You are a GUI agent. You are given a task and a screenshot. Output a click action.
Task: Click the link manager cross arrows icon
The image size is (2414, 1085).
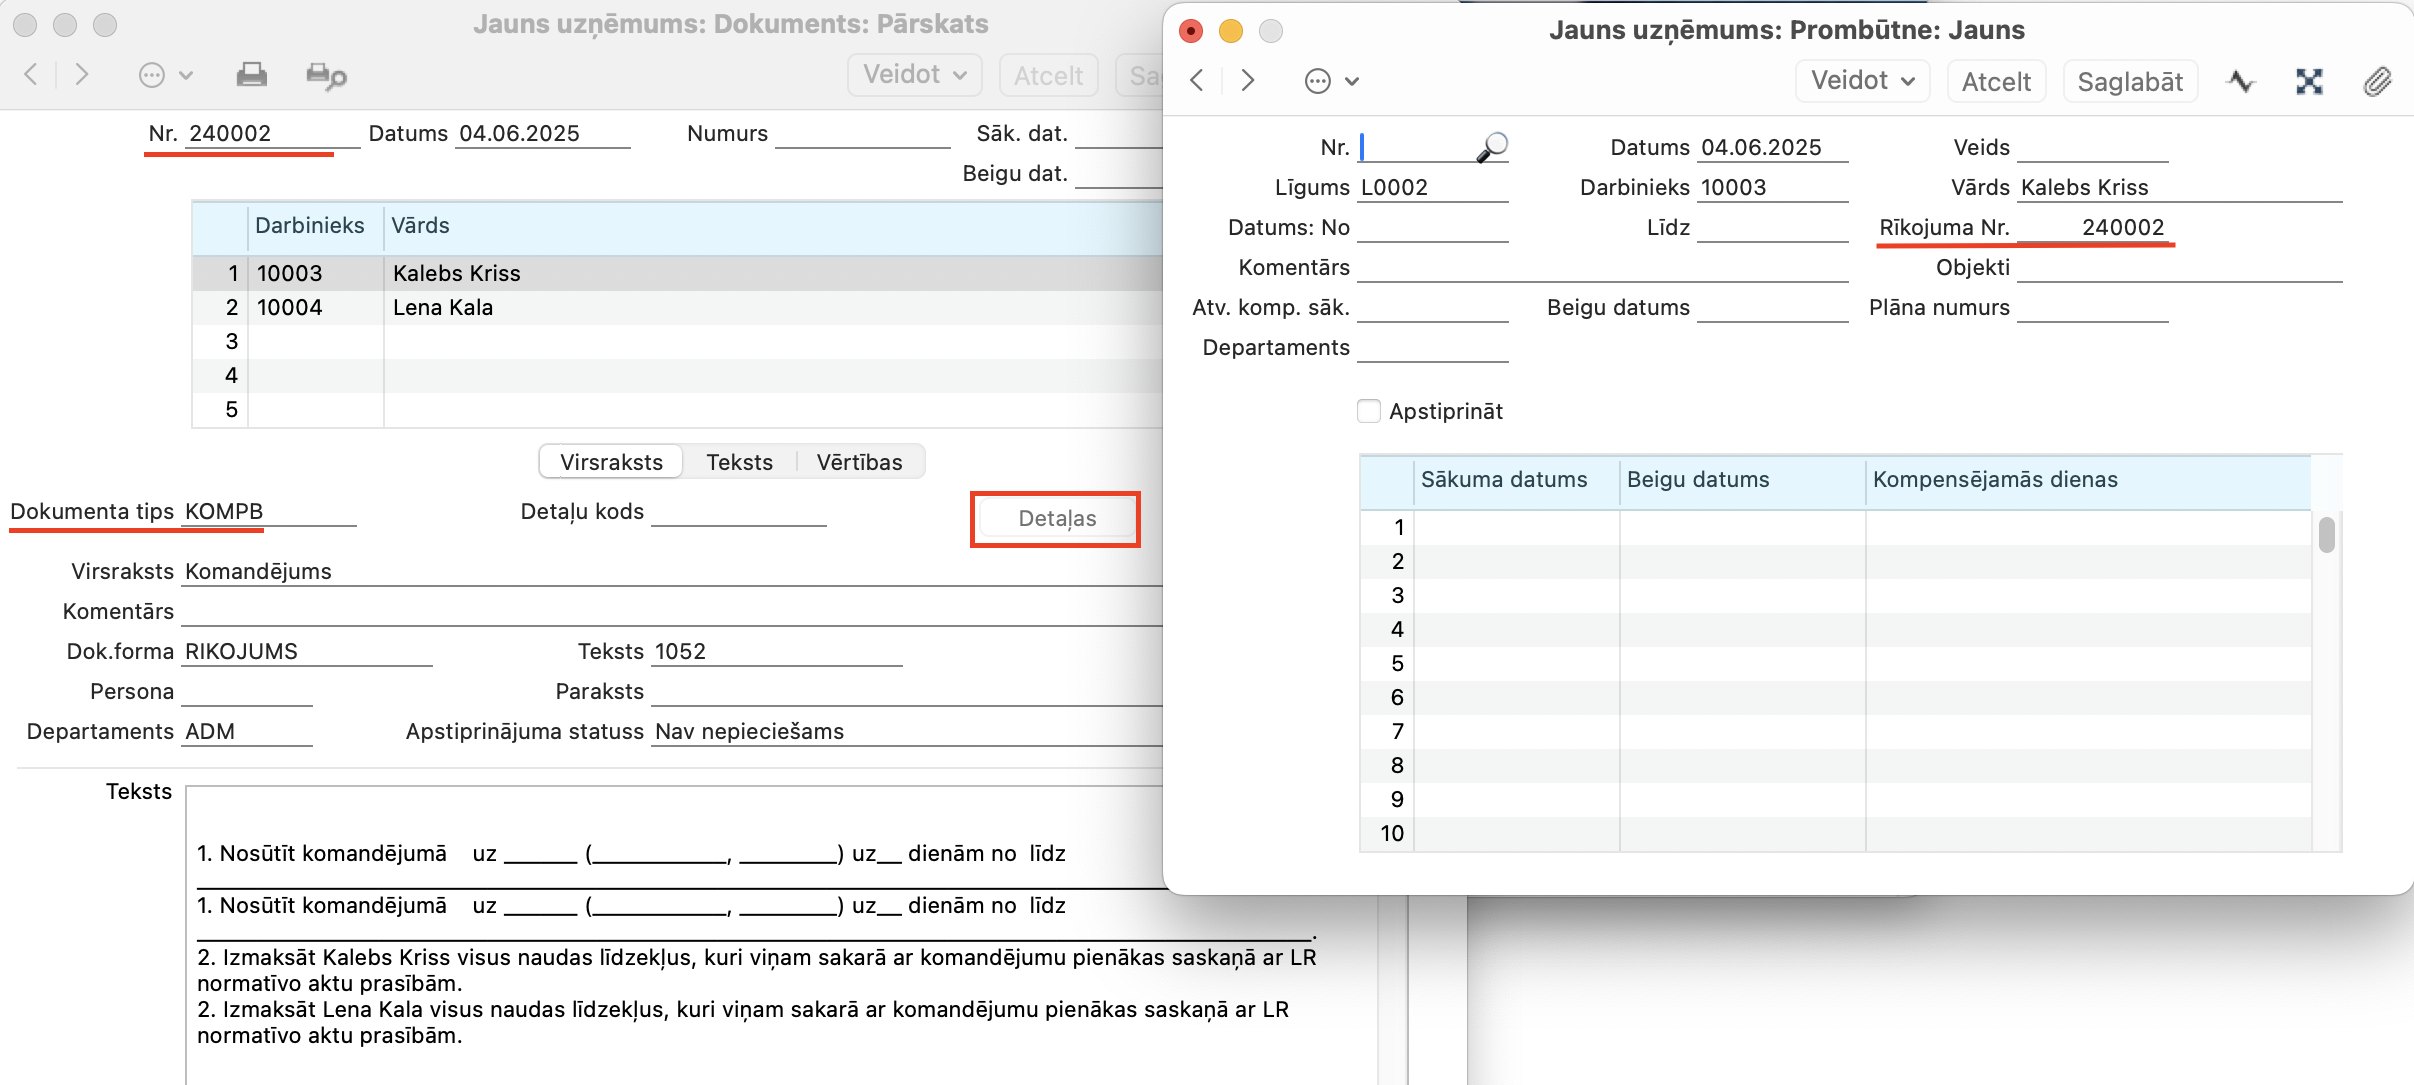[x=2309, y=81]
